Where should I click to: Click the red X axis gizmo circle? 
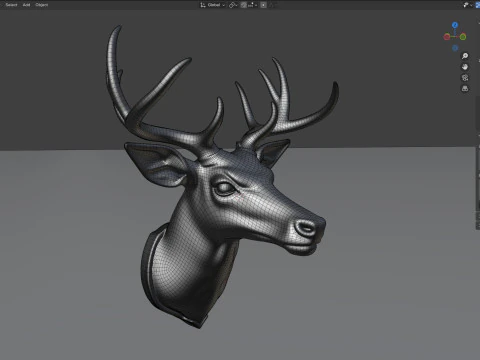pos(447,37)
